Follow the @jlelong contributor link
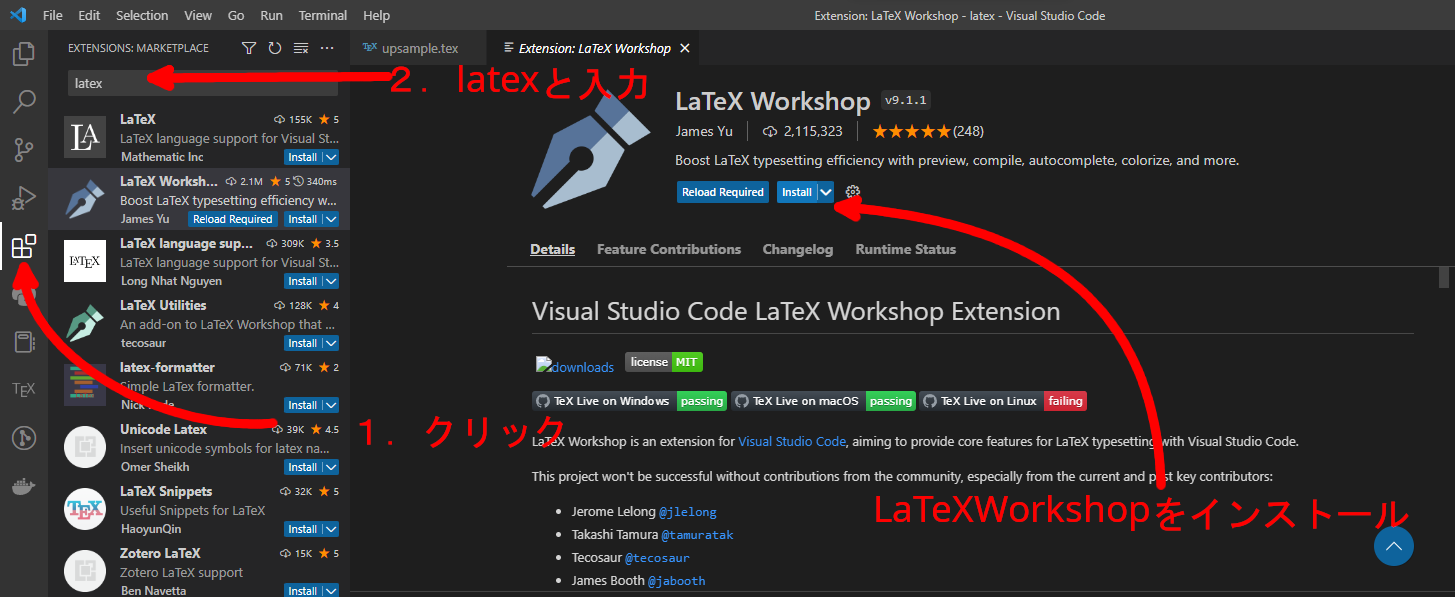 click(x=688, y=511)
